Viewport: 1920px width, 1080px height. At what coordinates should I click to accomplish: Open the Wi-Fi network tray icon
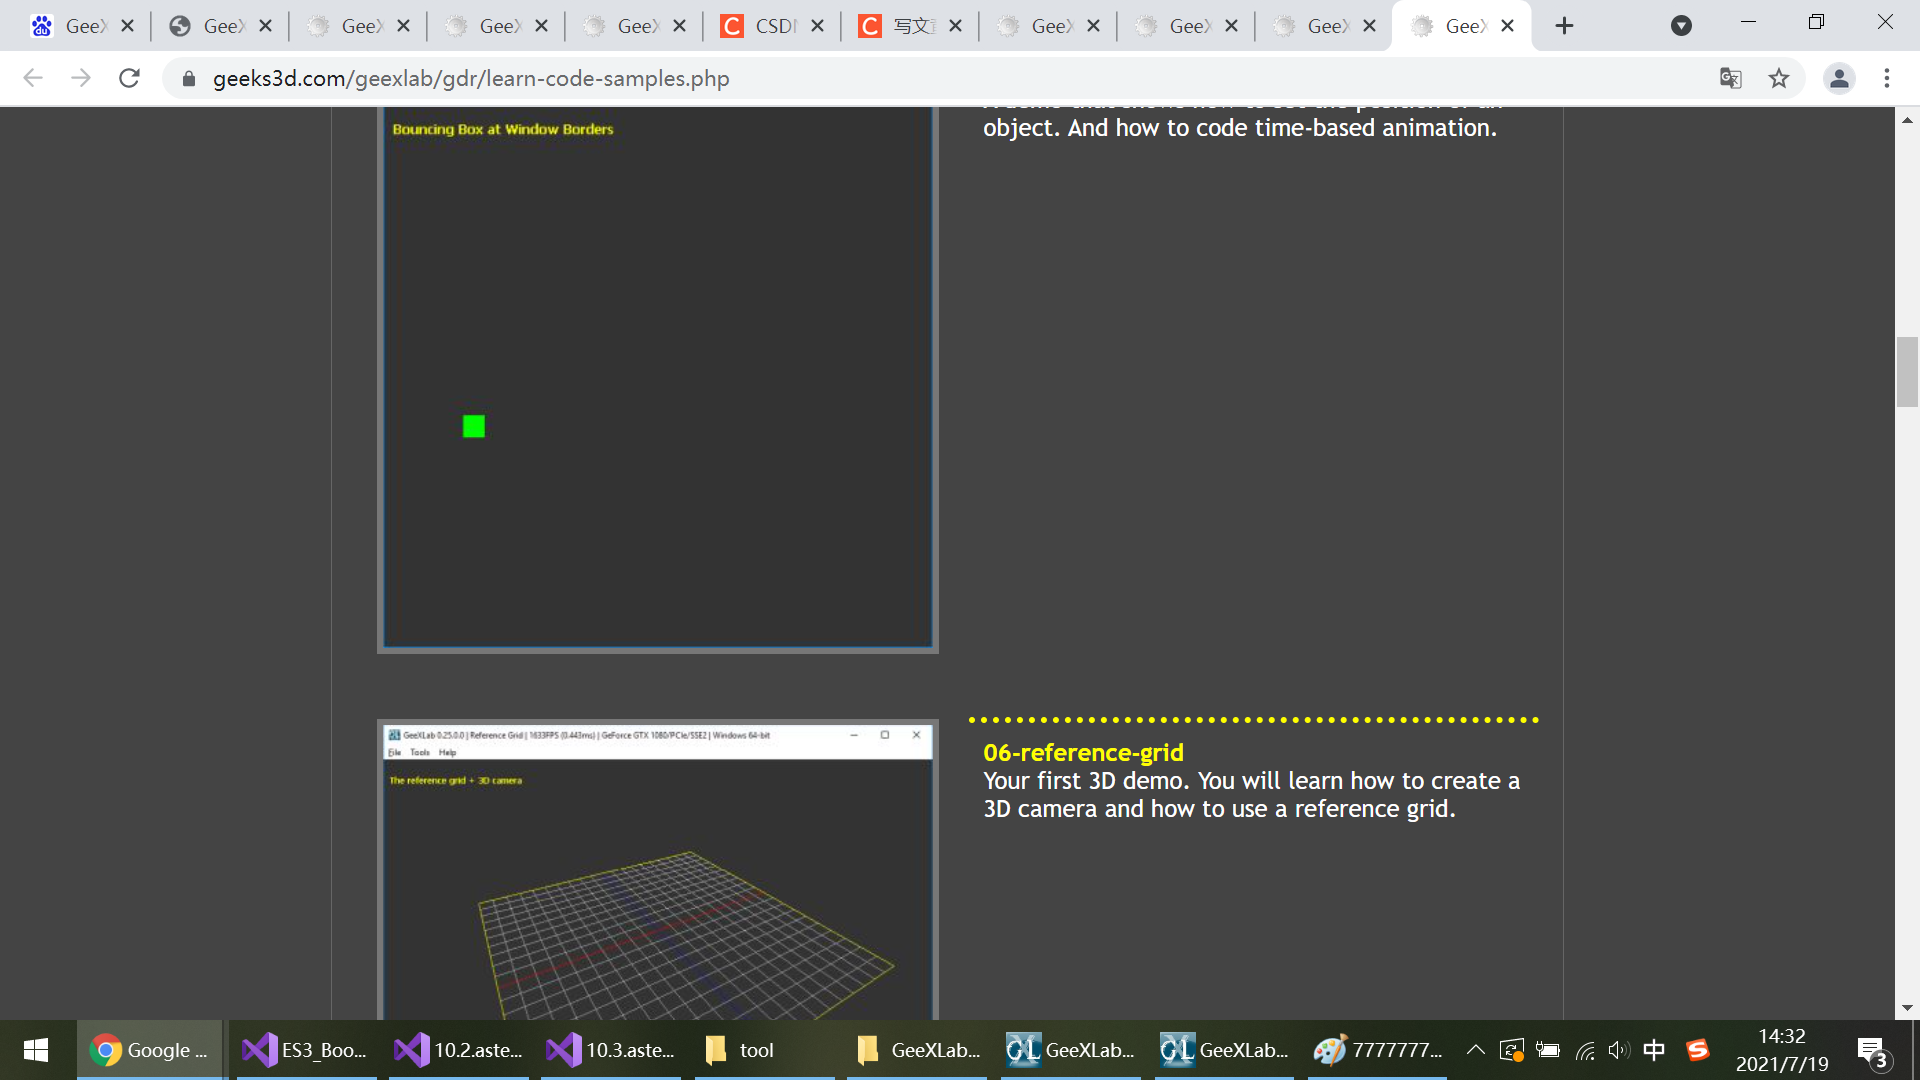pos(1585,1050)
